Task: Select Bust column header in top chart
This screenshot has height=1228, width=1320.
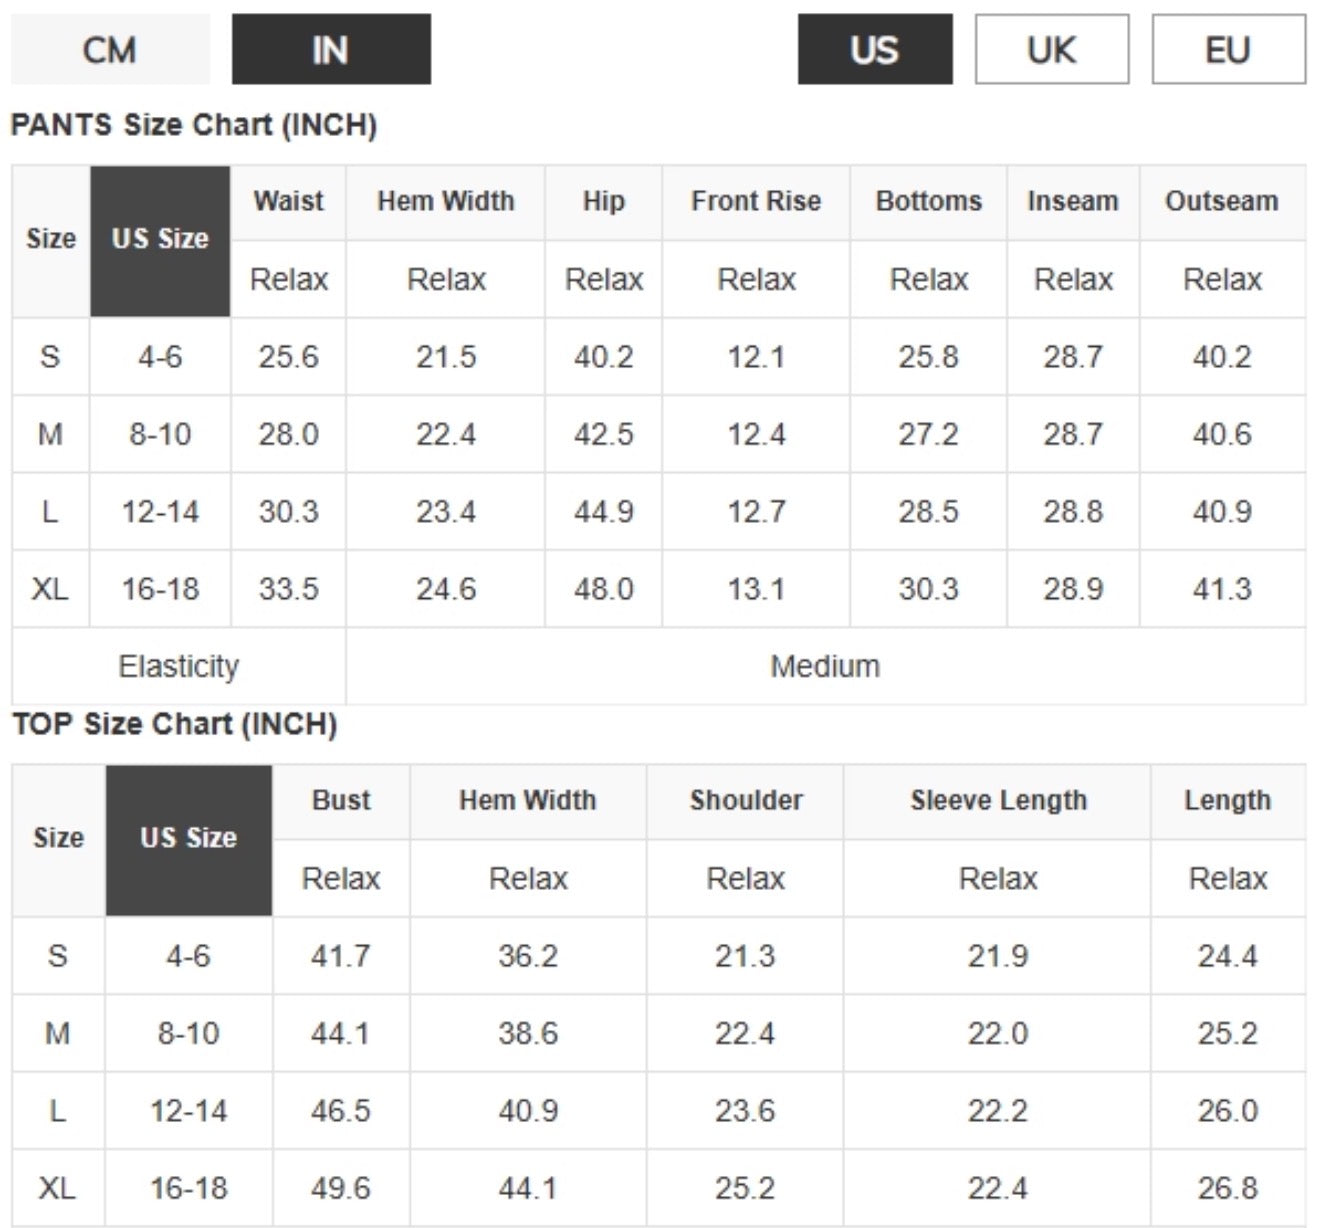Action: tap(341, 801)
